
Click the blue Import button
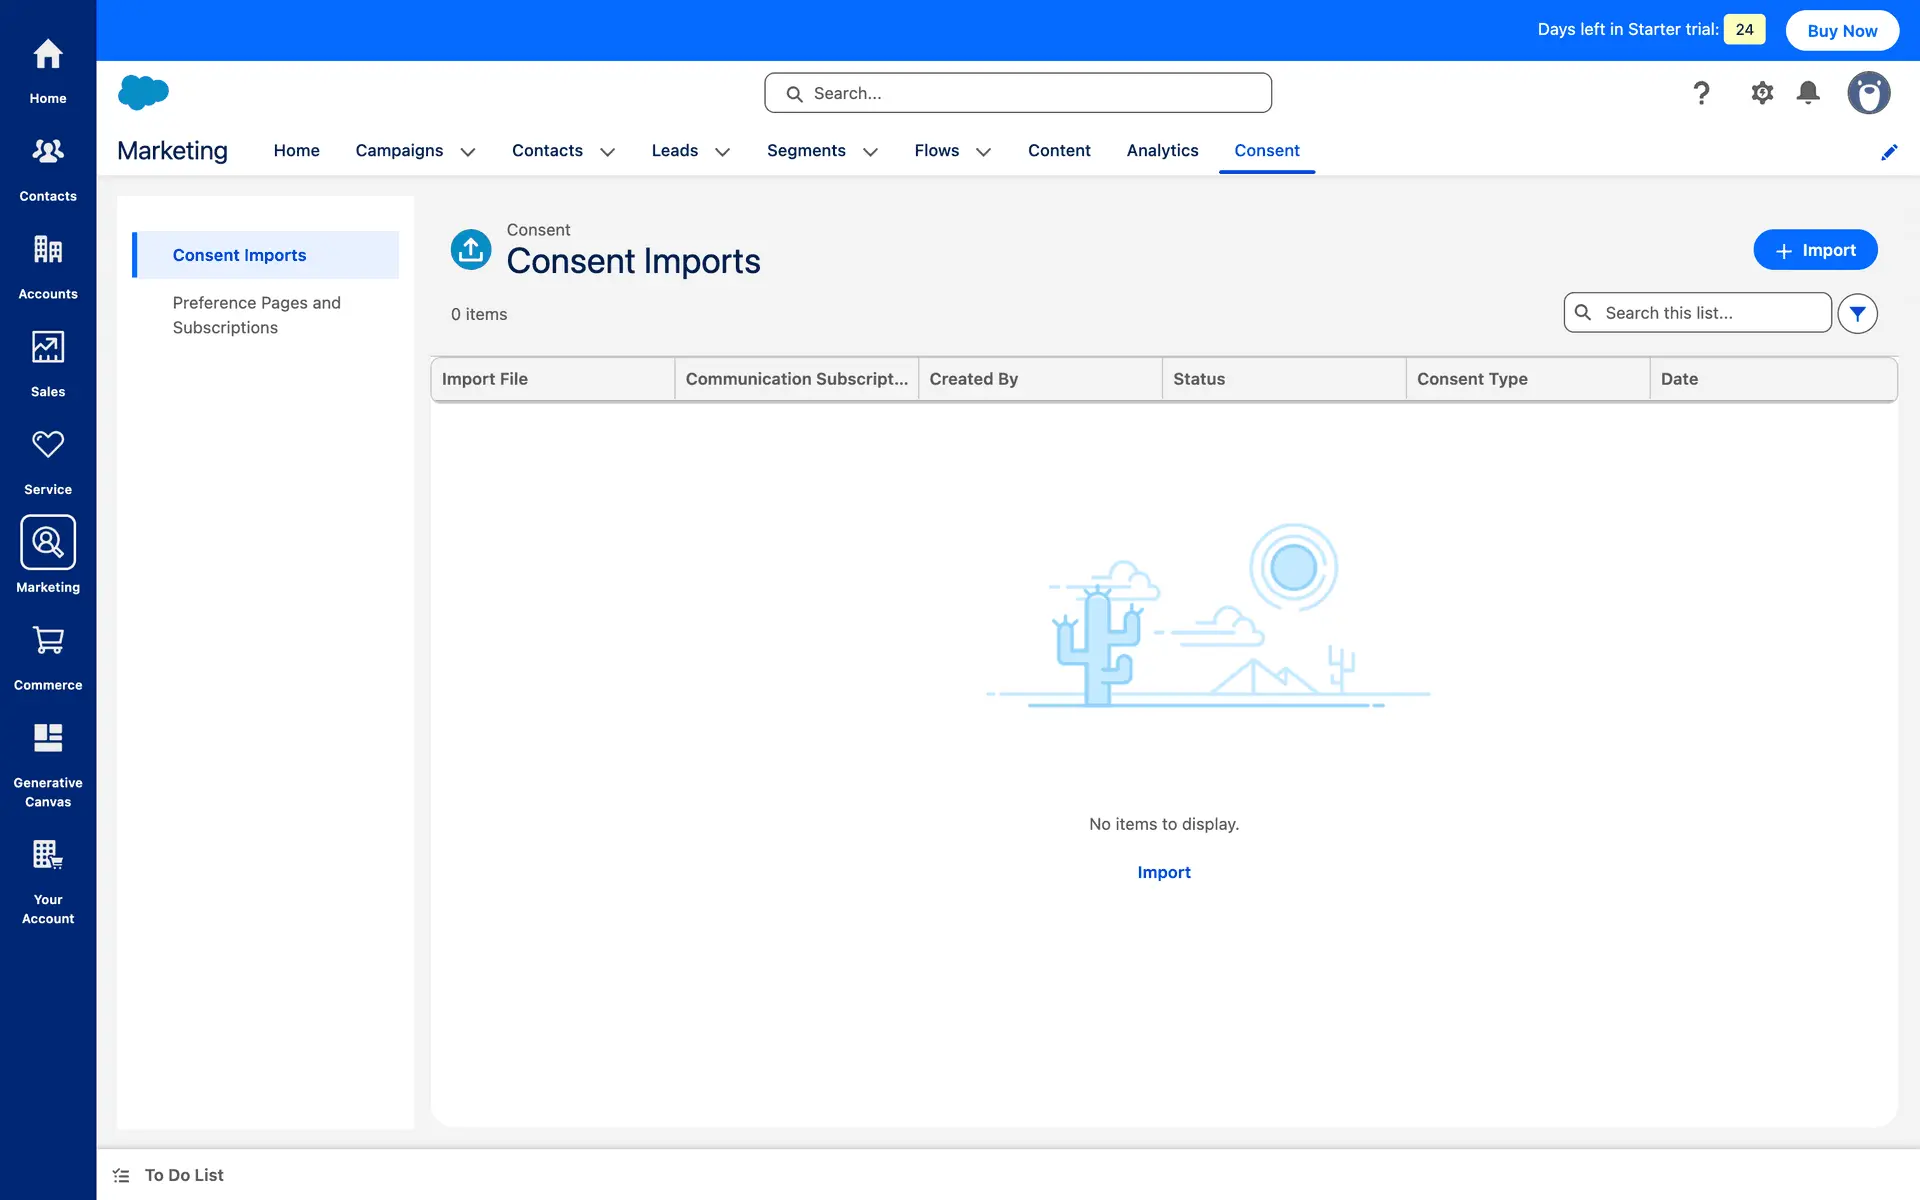[1815, 250]
